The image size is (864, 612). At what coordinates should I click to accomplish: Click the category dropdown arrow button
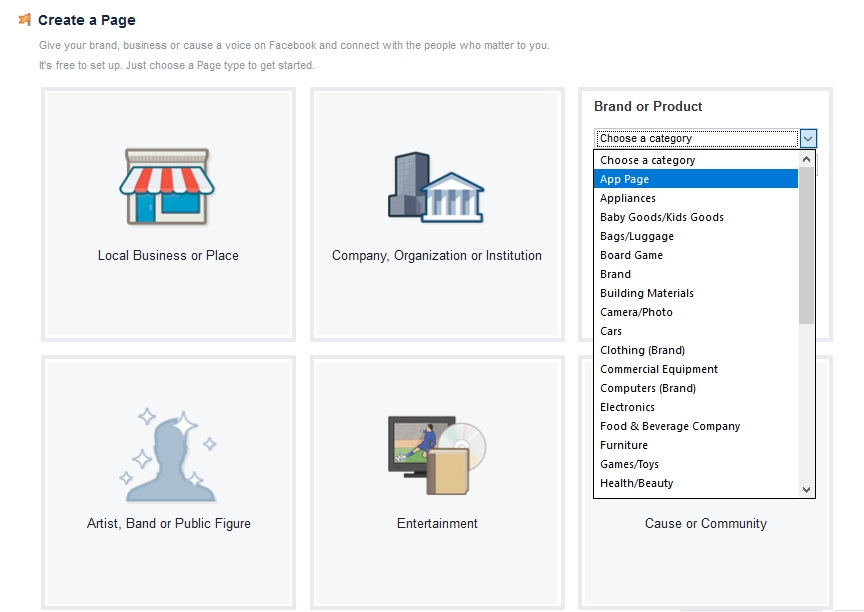click(808, 138)
